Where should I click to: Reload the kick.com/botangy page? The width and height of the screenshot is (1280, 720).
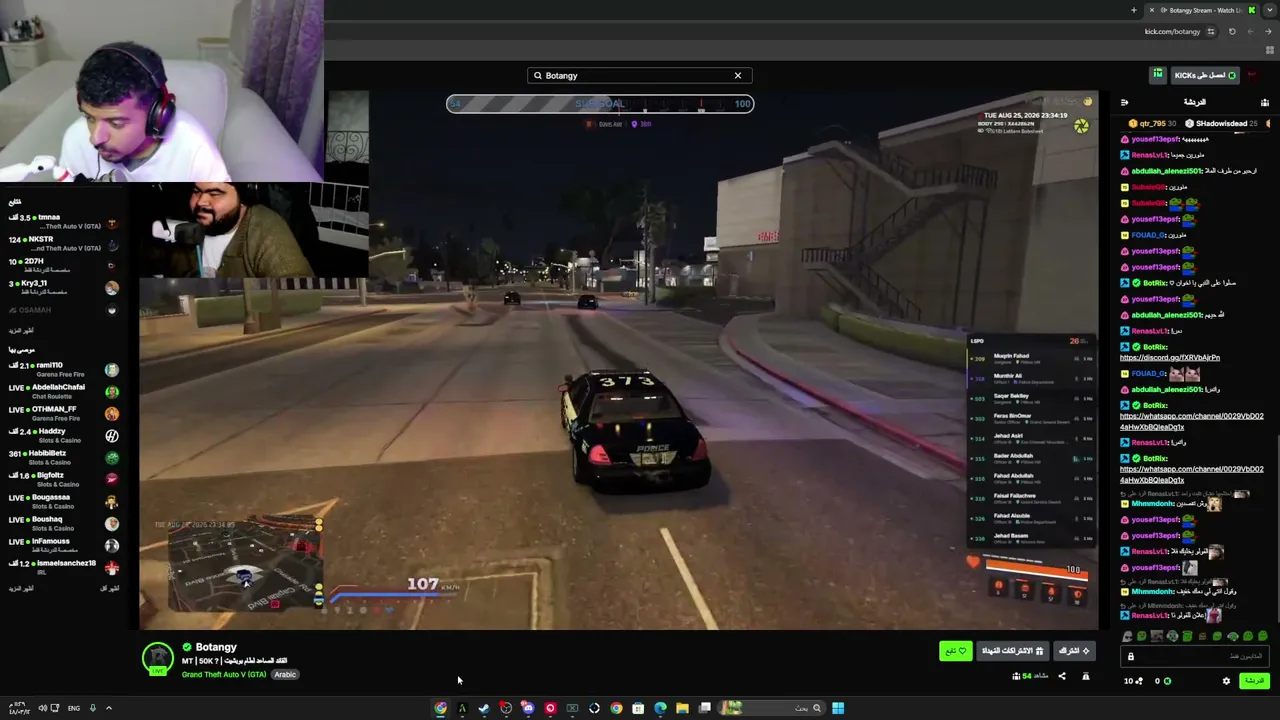[1232, 32]
